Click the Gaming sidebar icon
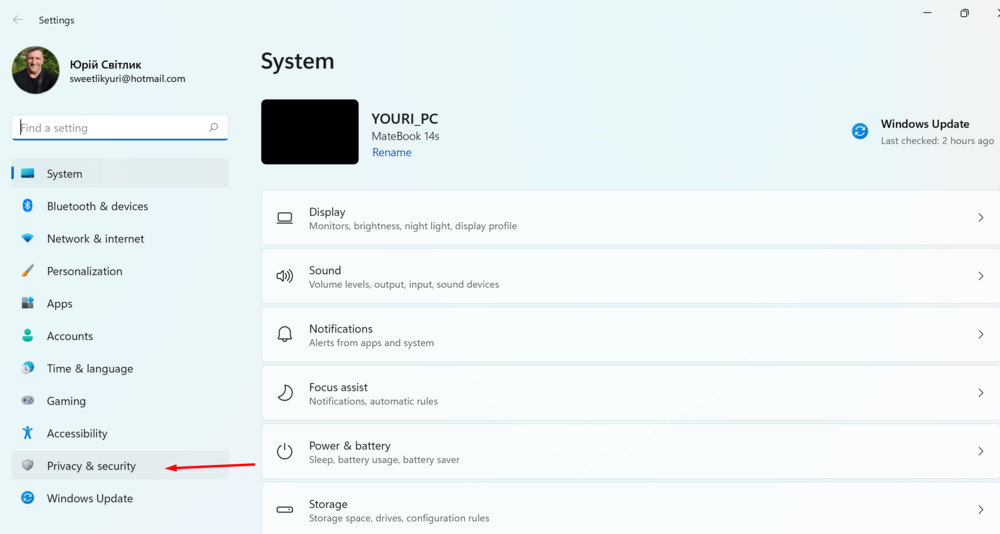Image resolution: width=1000 pixels, height=534 pixels. (x=28, y=401)
